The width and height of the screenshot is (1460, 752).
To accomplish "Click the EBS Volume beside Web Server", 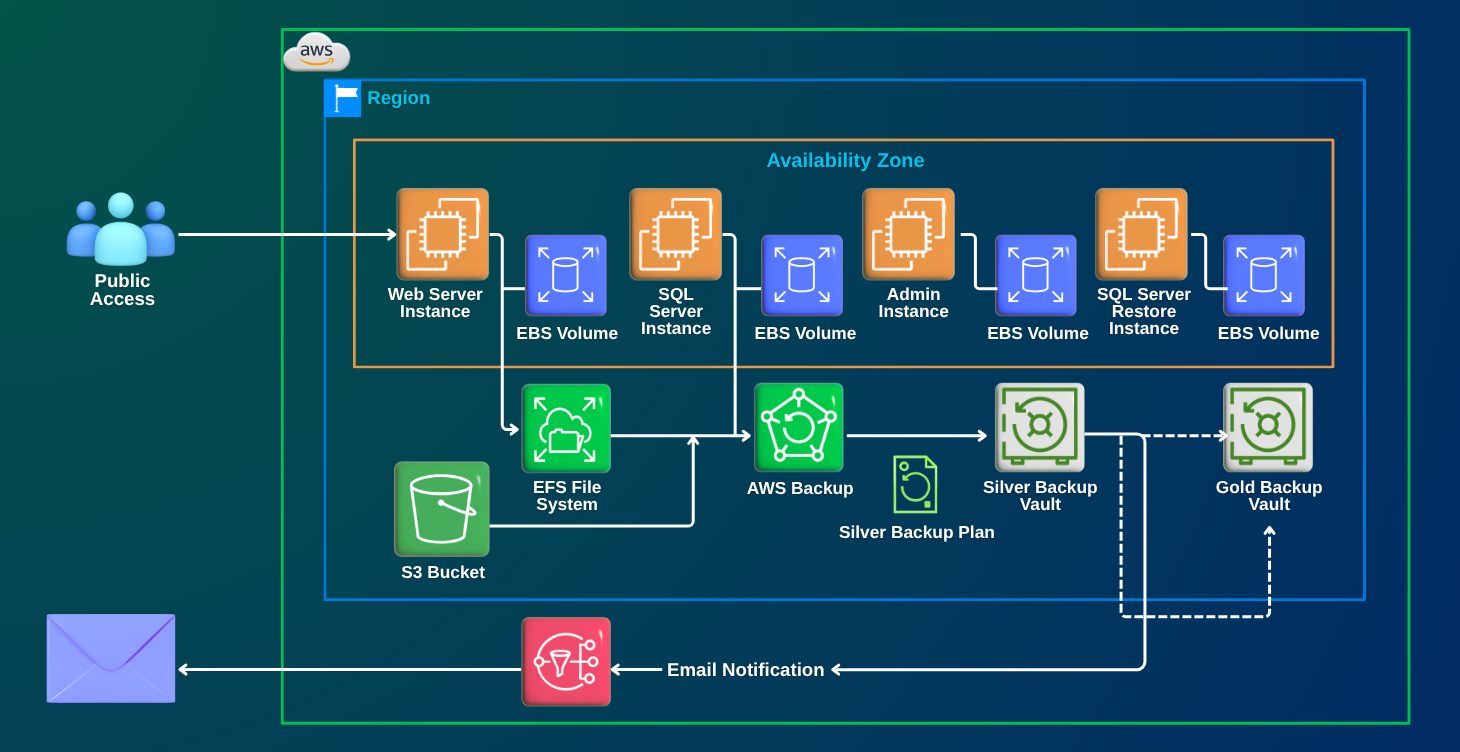I will pyautogui.click(x=566, y=276).
